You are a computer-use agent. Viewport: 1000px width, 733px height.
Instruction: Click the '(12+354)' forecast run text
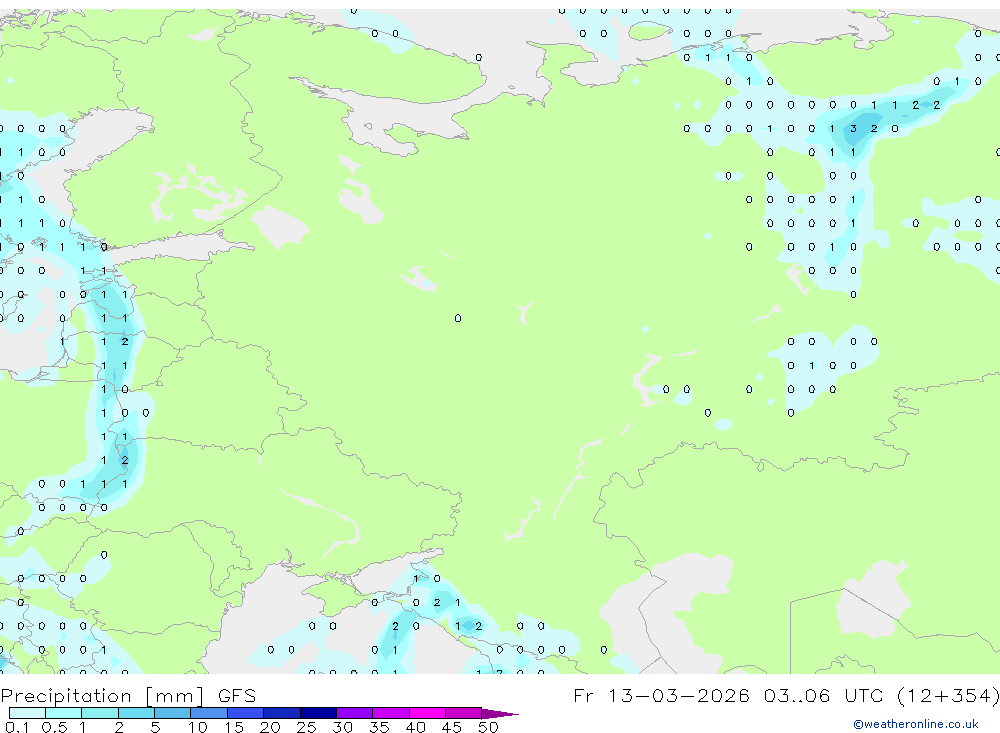[x=948, y=695]
